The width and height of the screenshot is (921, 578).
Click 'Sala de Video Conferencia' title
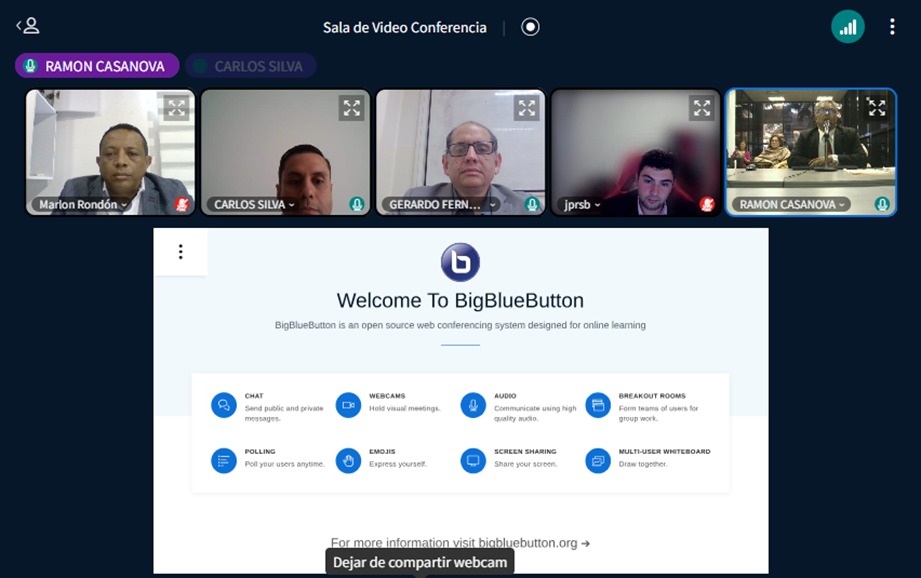405,28
